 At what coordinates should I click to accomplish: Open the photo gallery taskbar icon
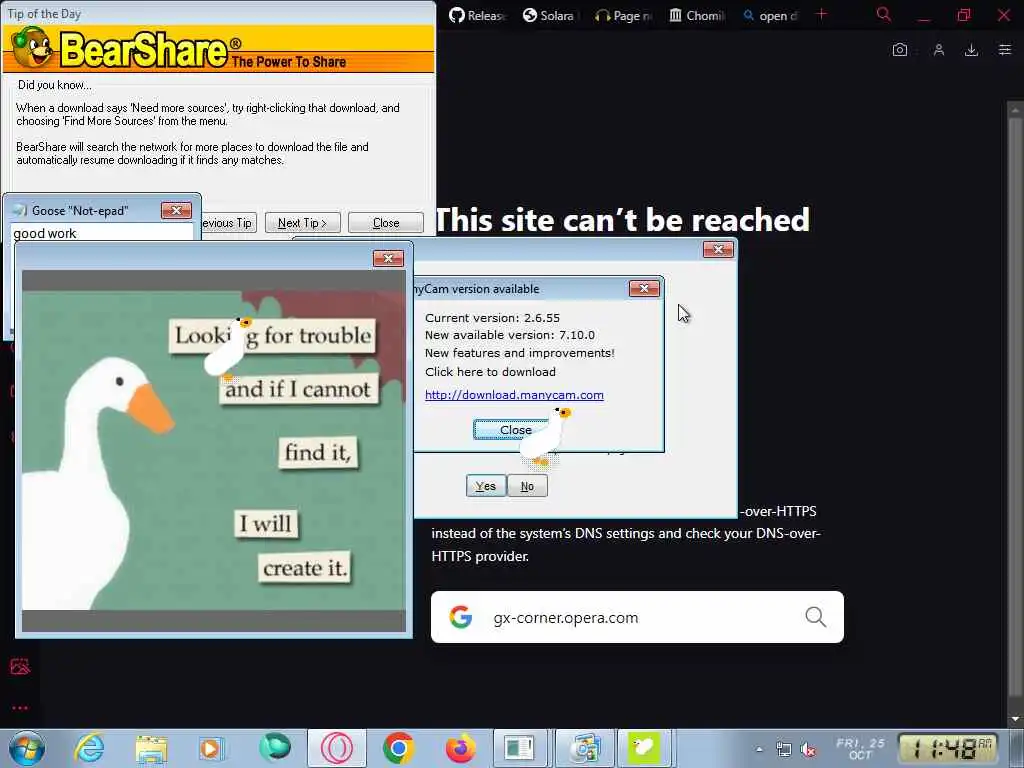pos(583,748)
